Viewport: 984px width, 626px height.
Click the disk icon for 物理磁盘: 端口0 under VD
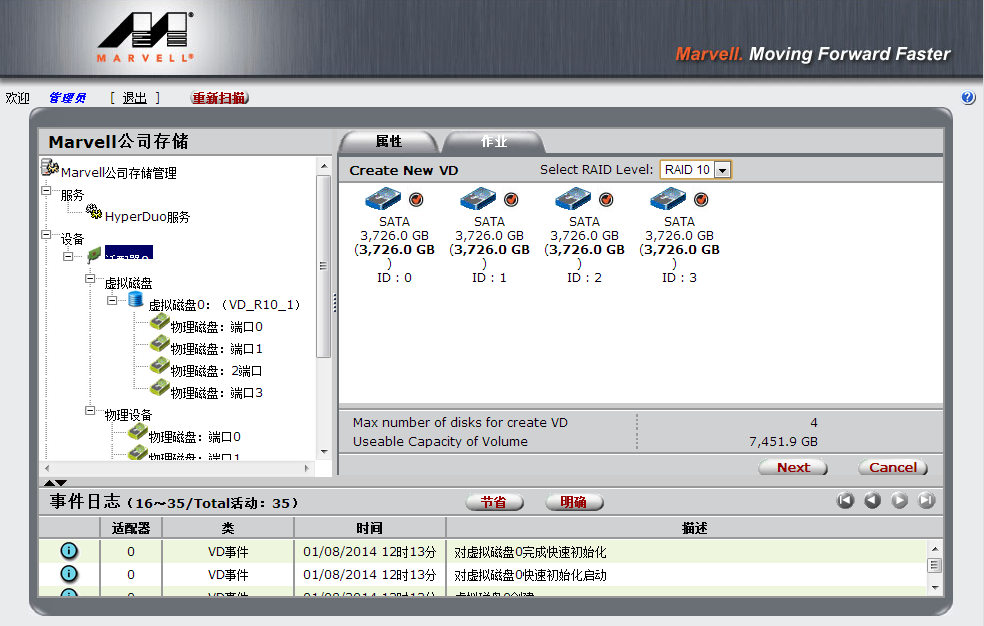[159, 322]
